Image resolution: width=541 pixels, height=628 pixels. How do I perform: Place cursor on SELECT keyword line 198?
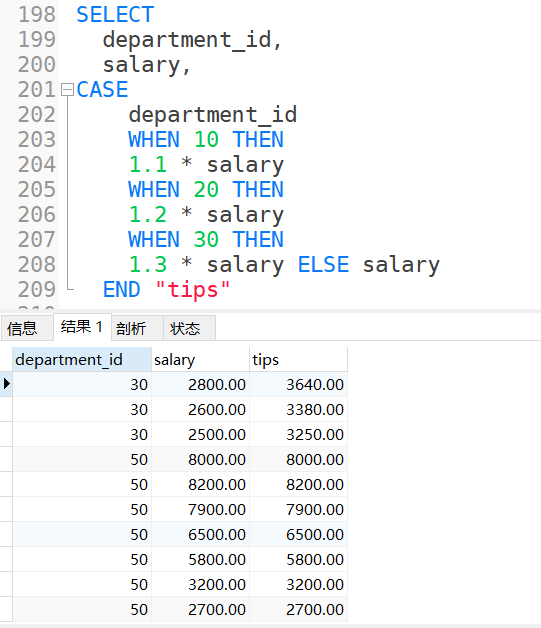point(115,15)
